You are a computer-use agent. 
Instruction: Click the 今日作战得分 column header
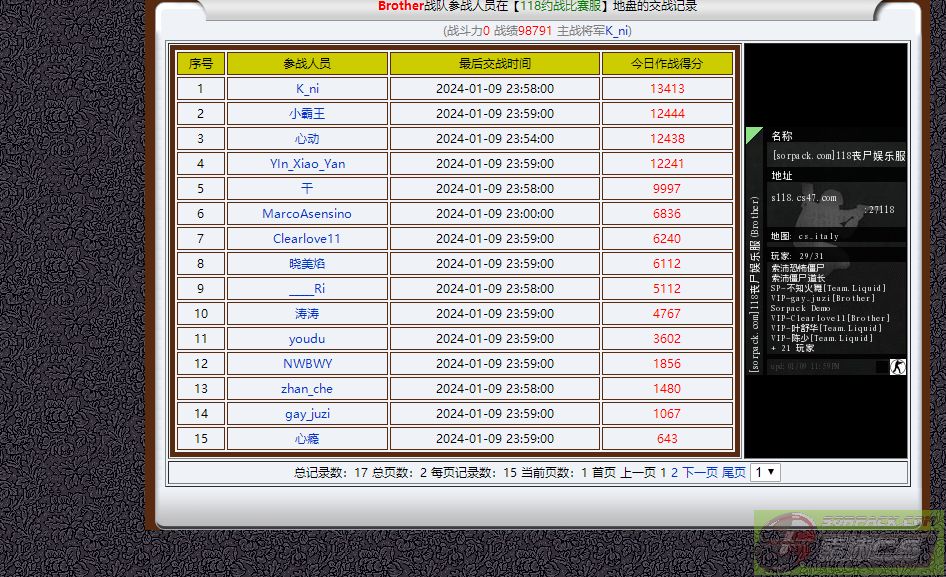coord(667,64)
